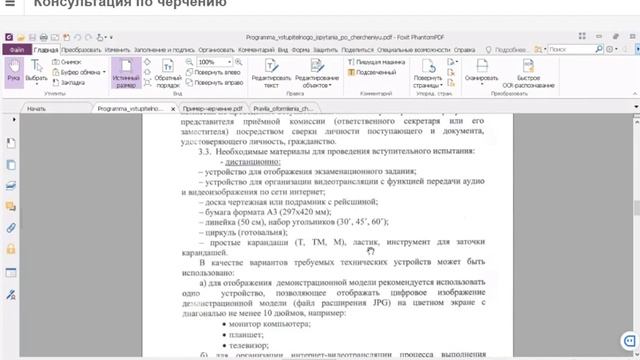Click the zoom out magnifier
This screenshot has height=360, width=640.
pos(189,62)
